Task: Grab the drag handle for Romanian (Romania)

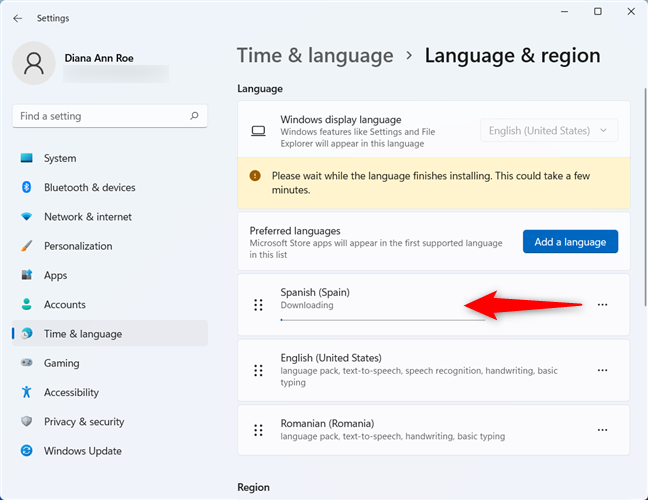Action: [x=258, y=430]
